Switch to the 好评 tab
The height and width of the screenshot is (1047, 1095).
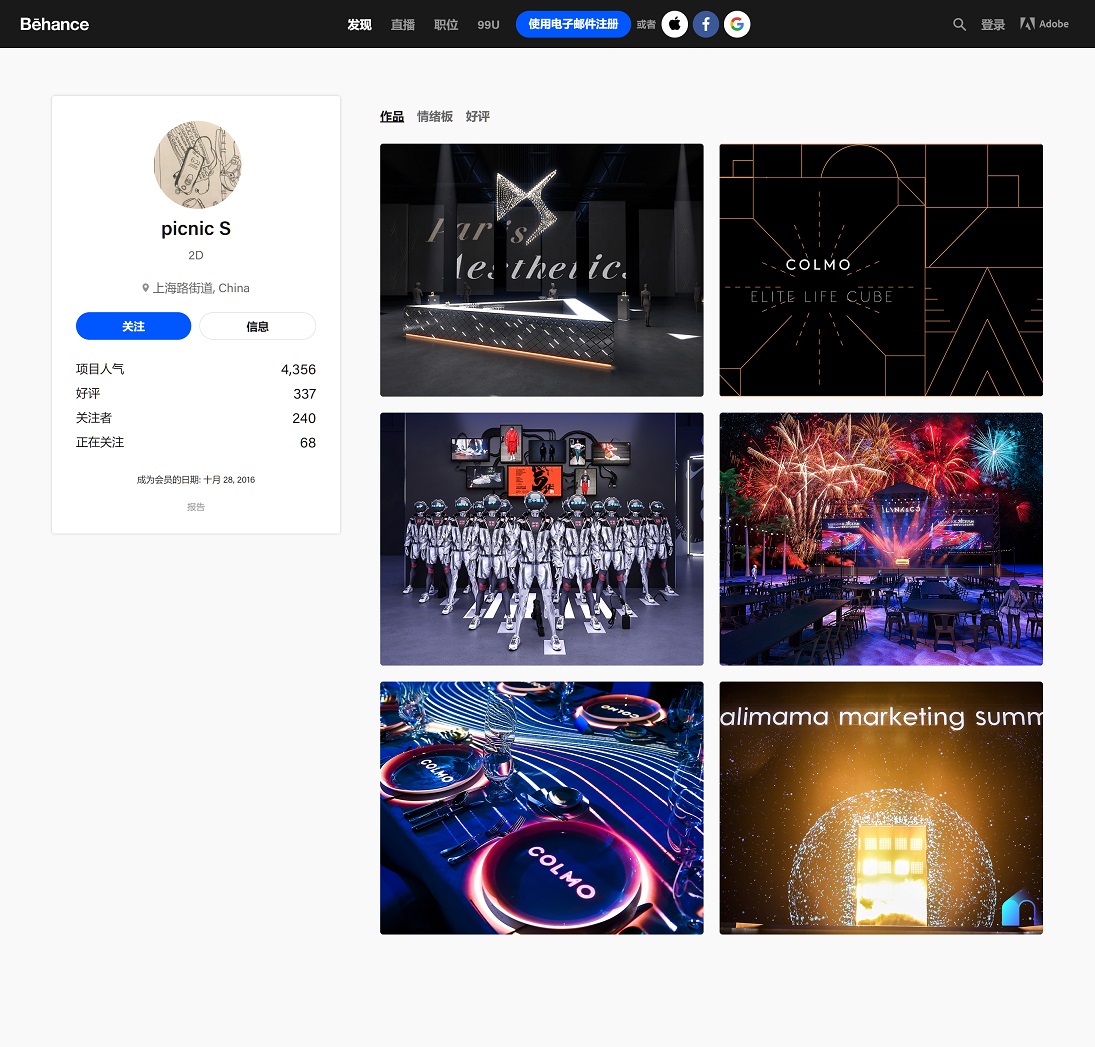(478, 117)
